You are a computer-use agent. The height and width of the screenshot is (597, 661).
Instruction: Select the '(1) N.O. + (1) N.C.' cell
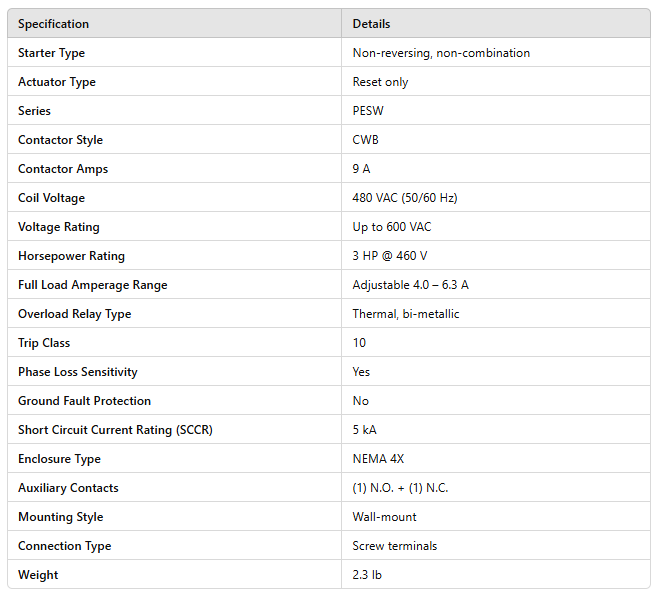pyautogui.click(x=402, y=488)
